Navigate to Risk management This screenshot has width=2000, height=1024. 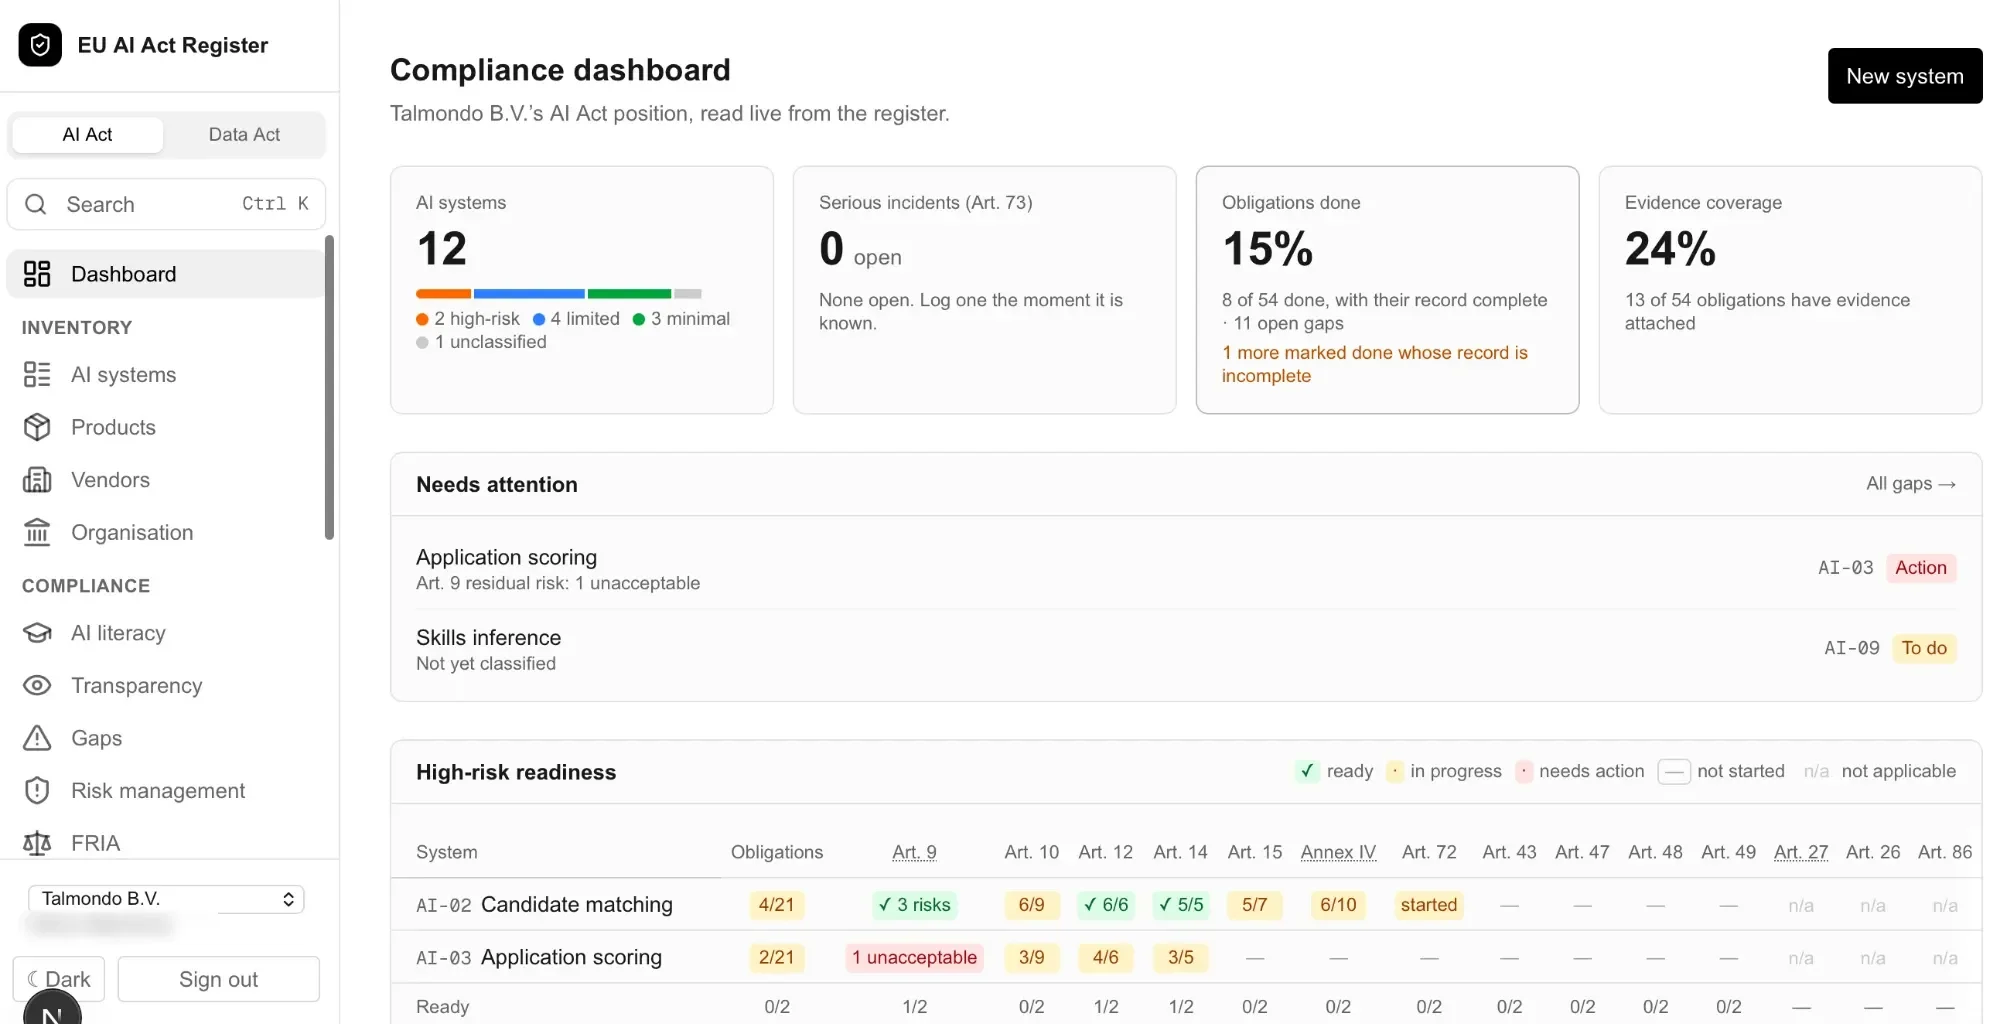pyautogui.click(x=166, y=791)
